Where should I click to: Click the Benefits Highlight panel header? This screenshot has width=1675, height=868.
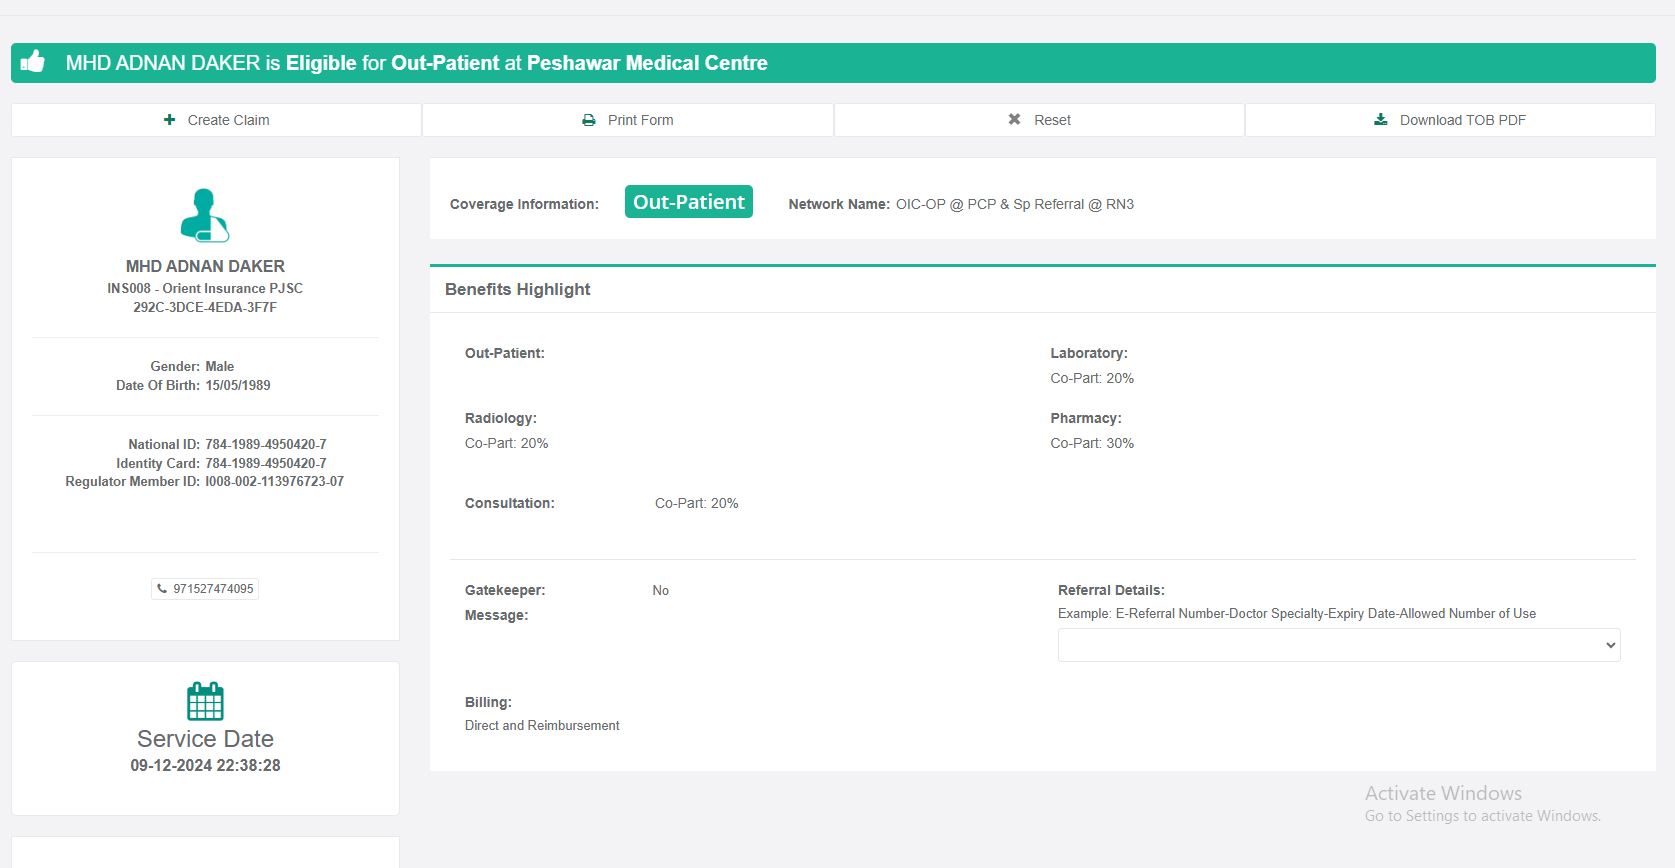518,290
